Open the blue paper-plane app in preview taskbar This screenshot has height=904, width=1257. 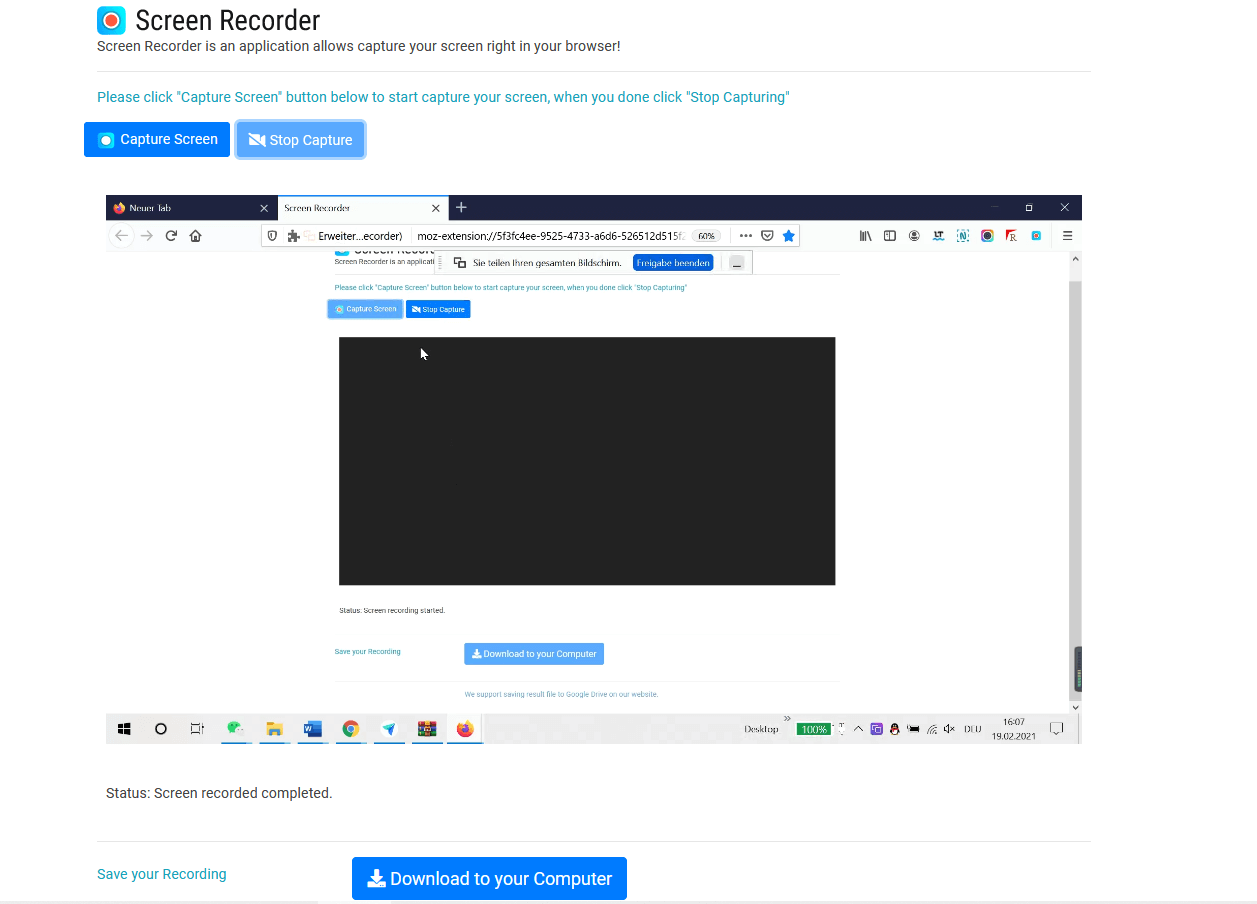pos(389,729)
